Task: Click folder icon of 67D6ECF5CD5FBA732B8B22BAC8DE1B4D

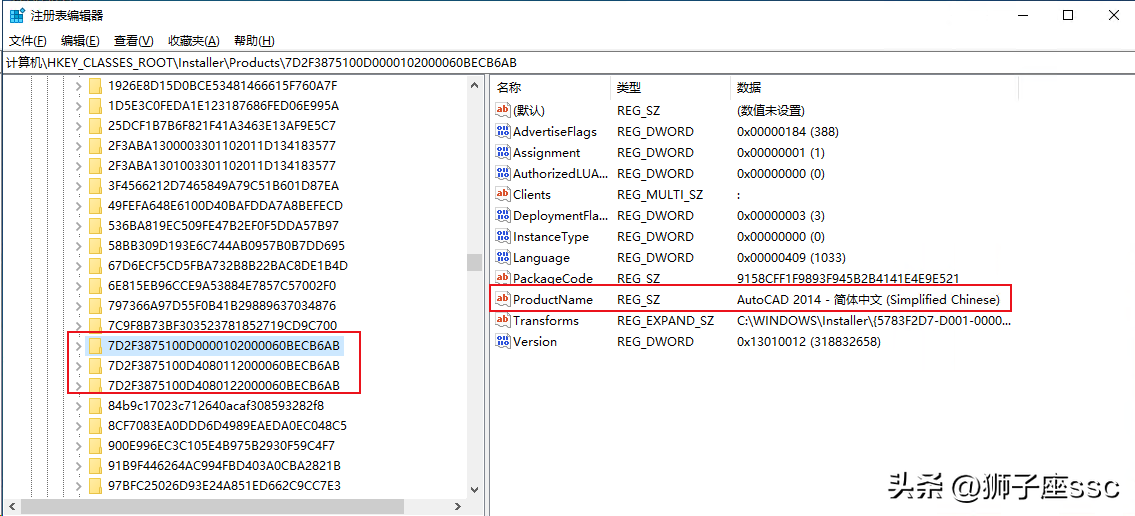Action: 95,266
